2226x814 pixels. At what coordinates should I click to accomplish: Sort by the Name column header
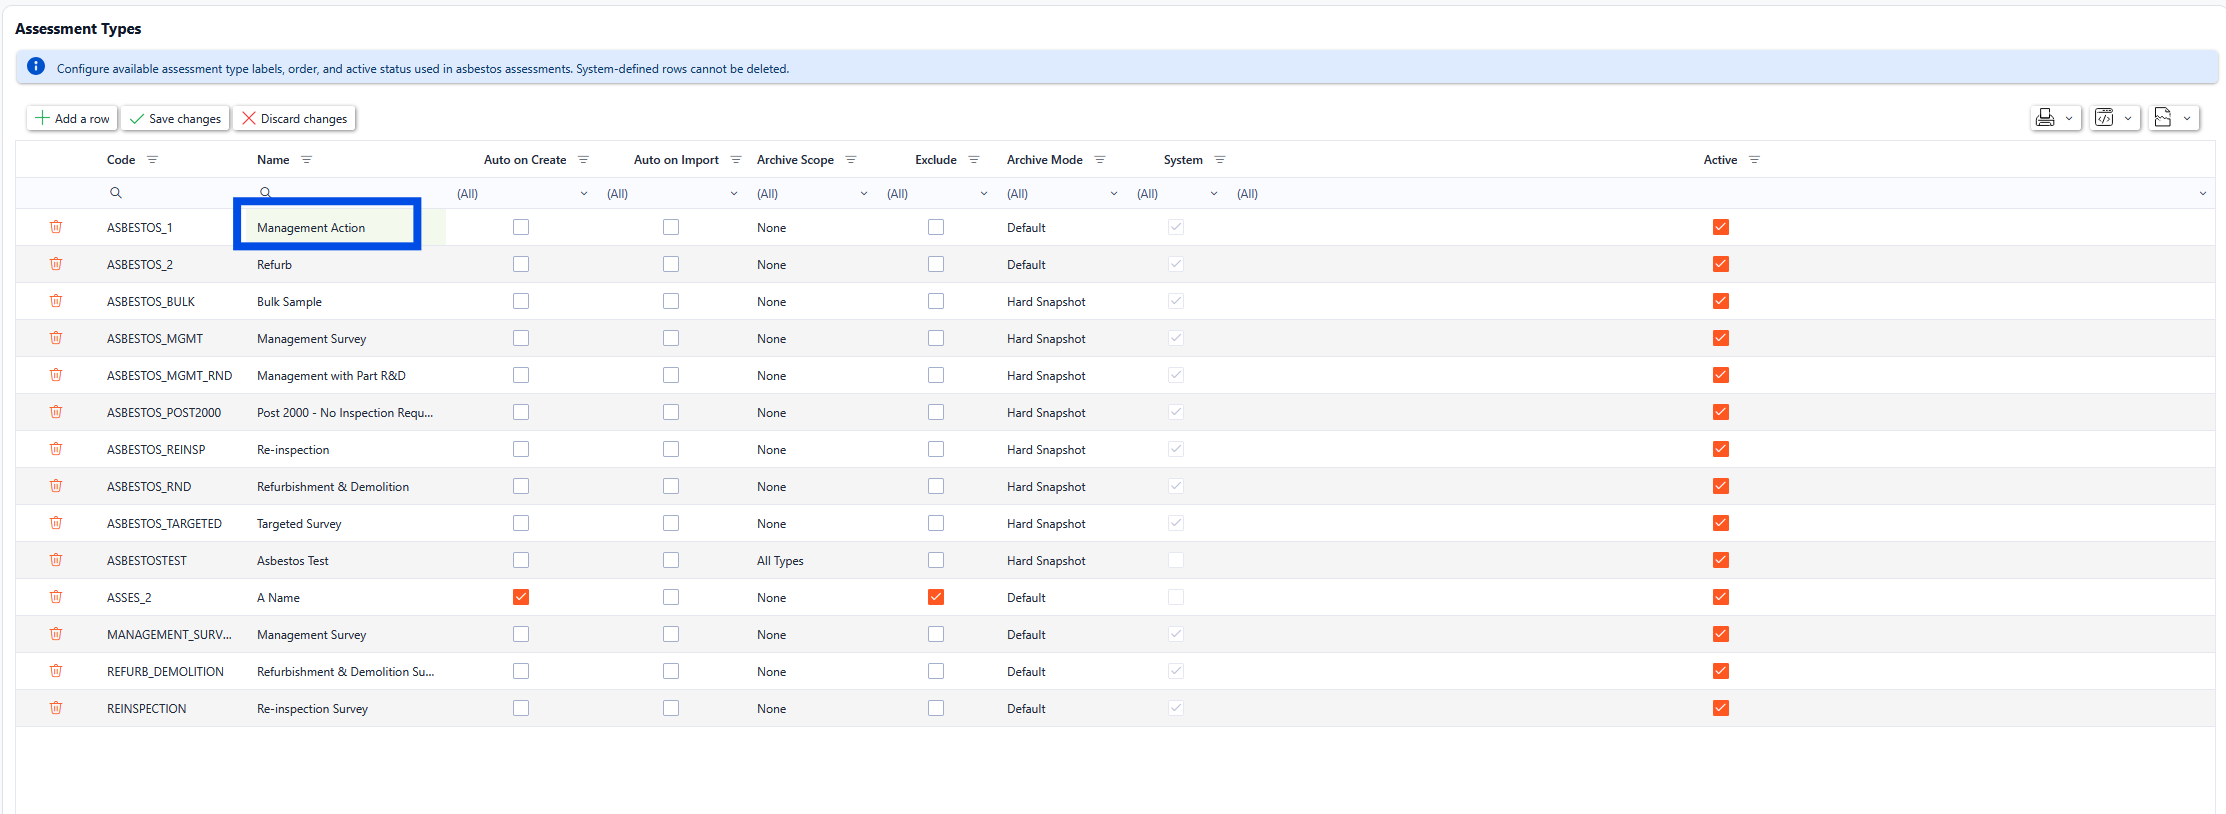click(x=273, y=160)
